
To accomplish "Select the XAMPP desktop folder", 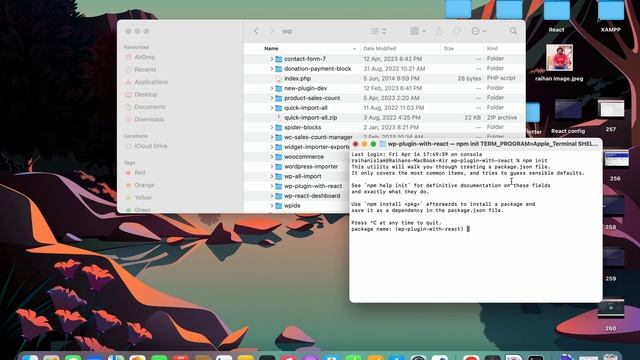I will click(611, 16).
